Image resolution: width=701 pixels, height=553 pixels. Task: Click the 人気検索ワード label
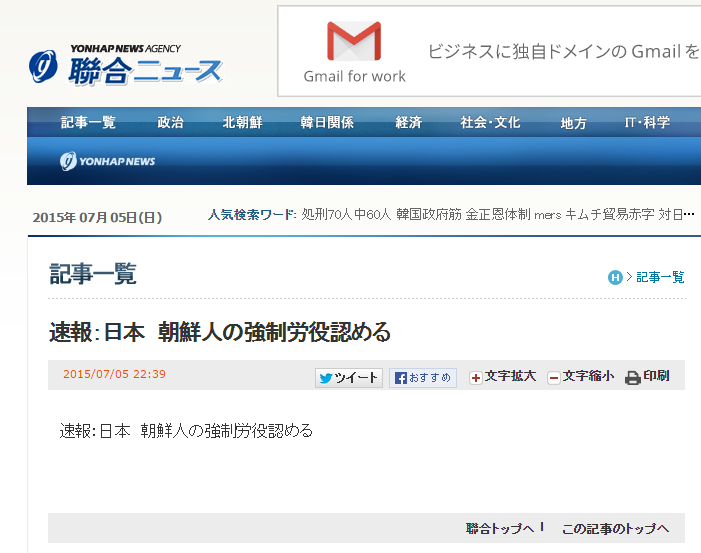pyautogui.click(x=252, y=215)
